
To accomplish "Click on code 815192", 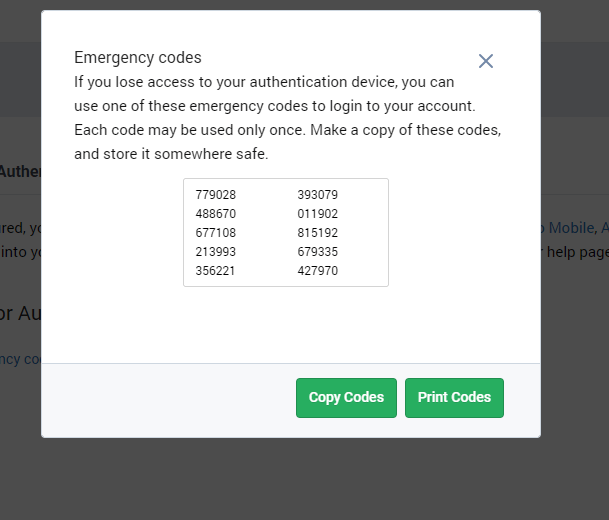I will 318,233.
